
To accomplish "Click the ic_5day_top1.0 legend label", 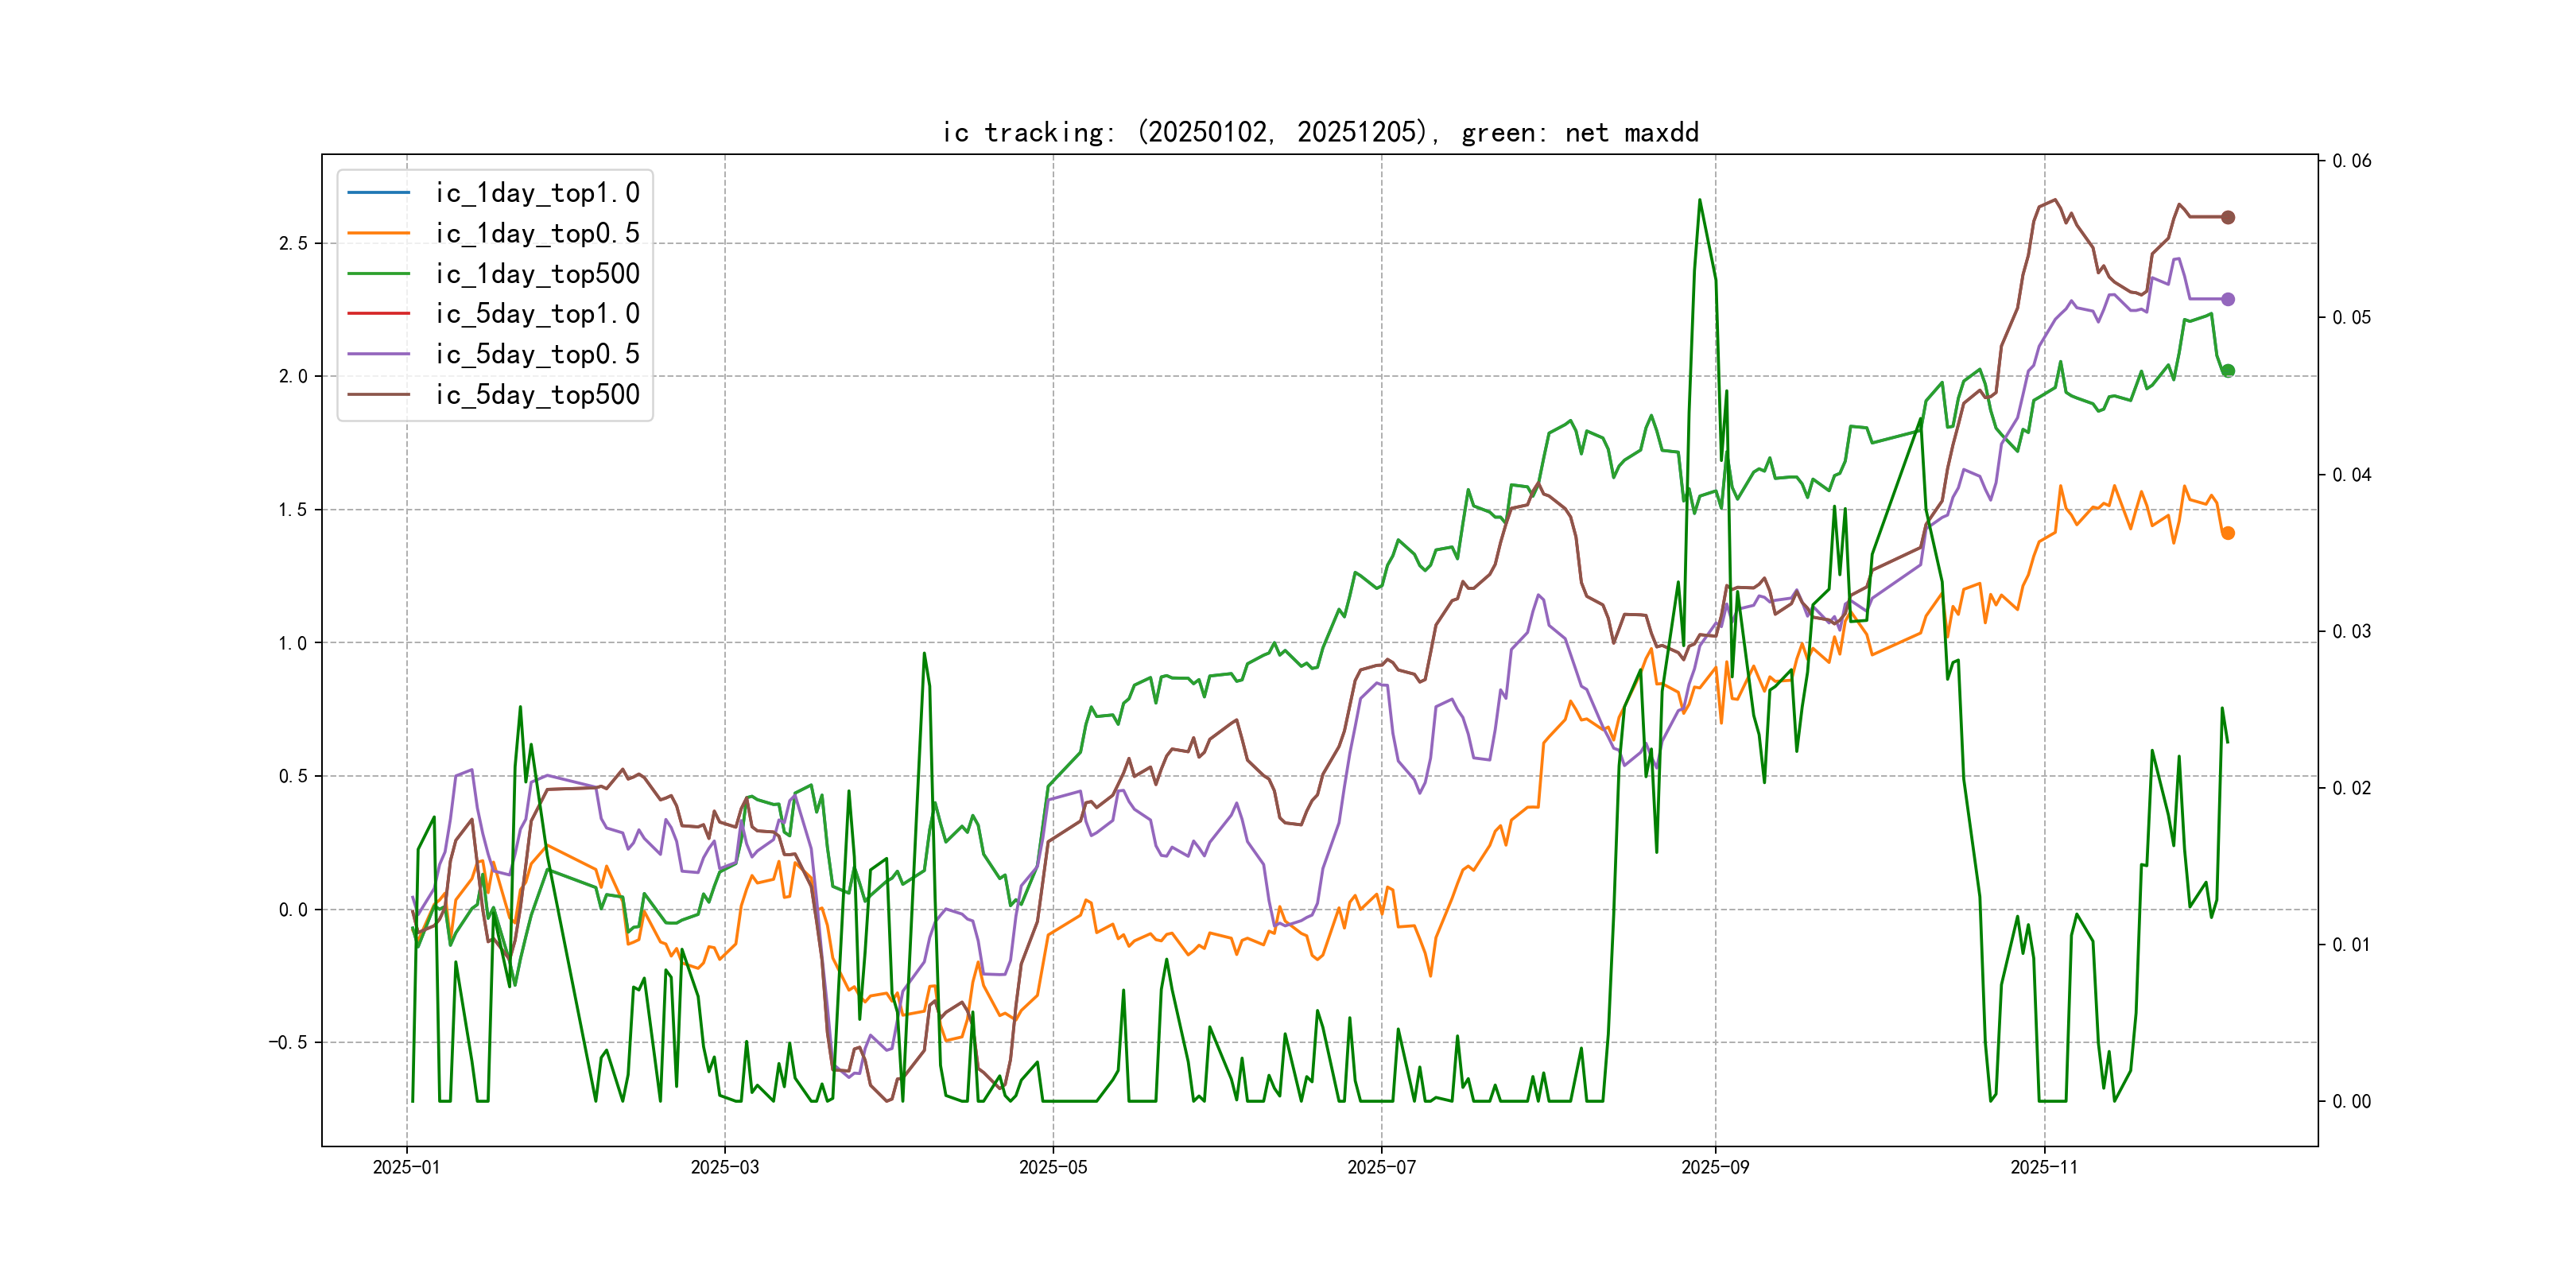I will tap(537, 314).
